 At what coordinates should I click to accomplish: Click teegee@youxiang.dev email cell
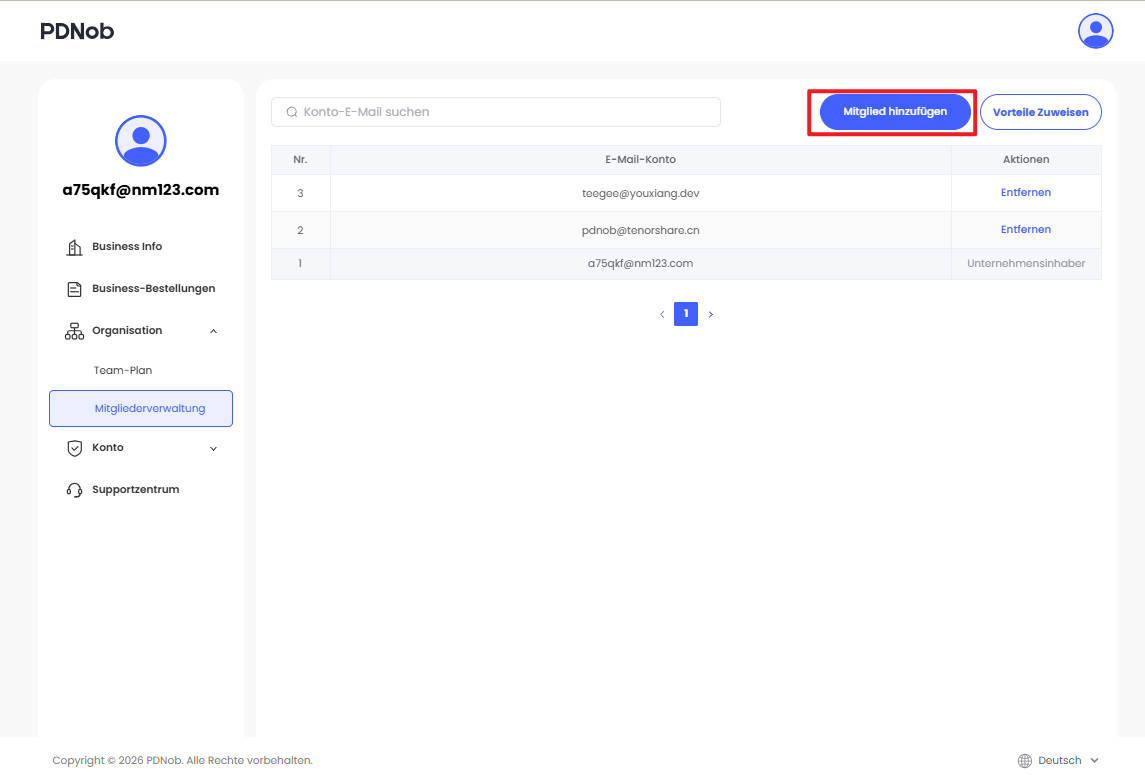tap(640, 194)
